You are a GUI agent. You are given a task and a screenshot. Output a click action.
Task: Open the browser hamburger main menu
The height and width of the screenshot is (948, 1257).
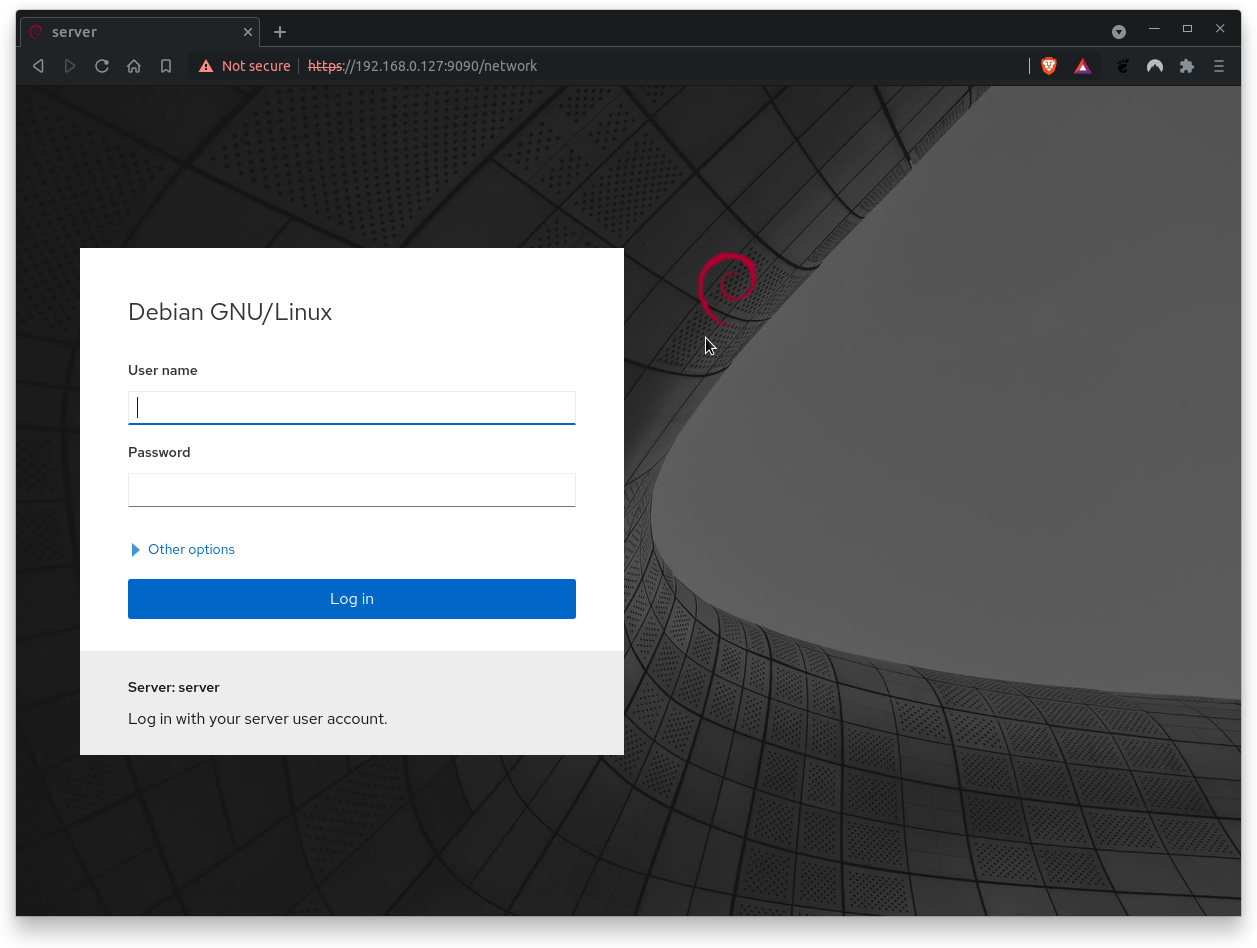[1219, 66]
